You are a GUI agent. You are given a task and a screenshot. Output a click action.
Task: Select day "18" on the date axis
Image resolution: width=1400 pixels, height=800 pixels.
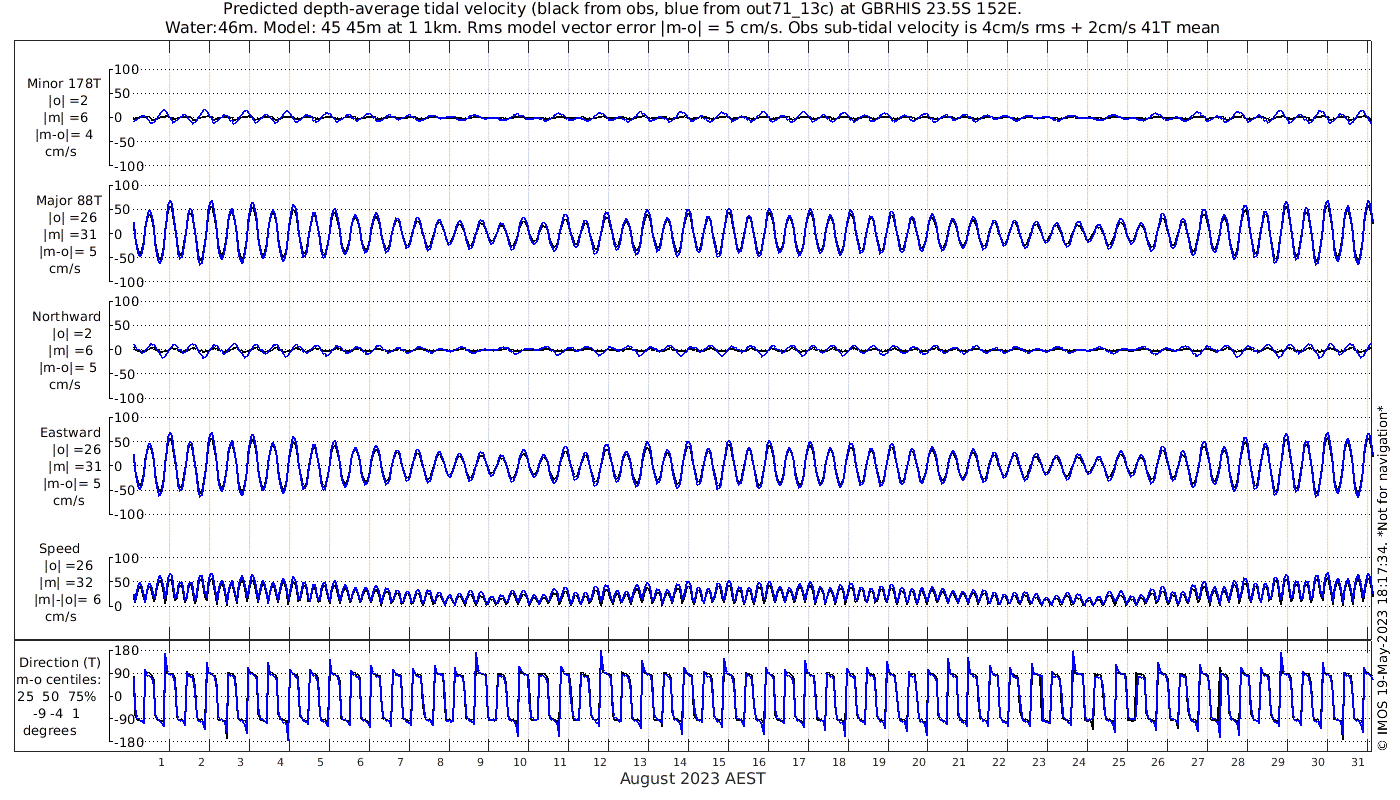tap(839, 762)
